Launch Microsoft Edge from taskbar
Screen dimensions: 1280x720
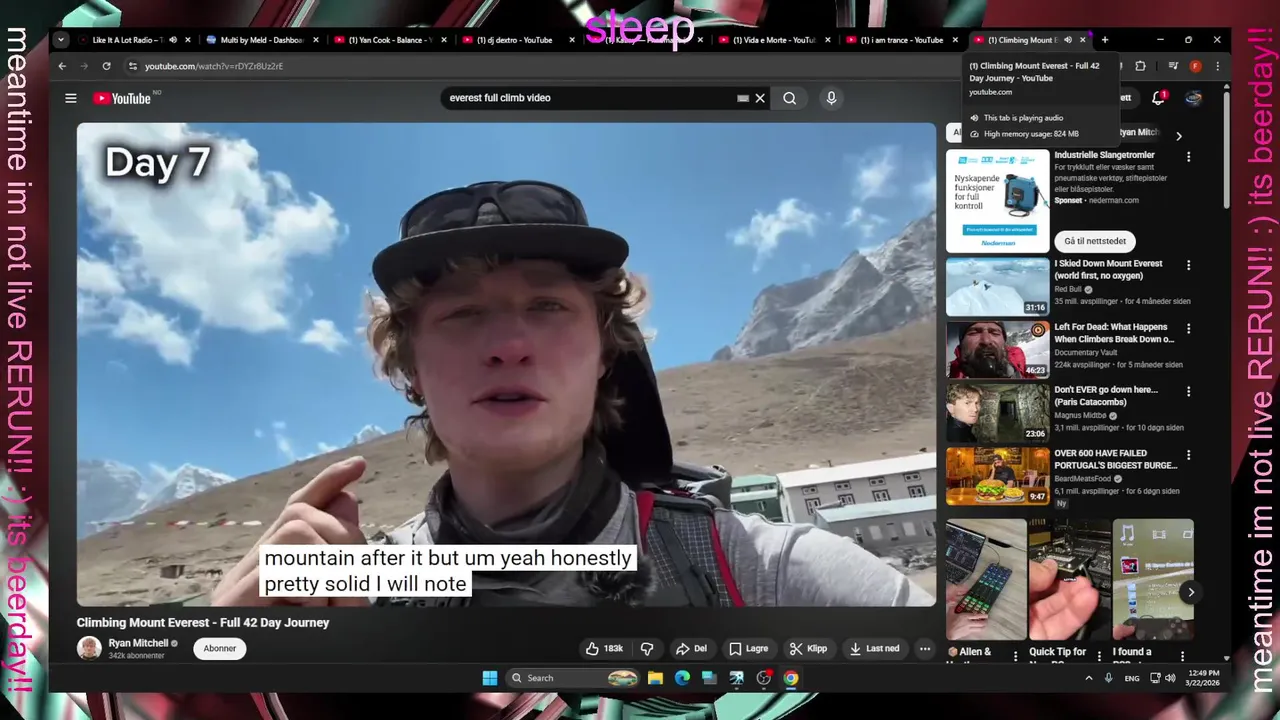(682, 678)
